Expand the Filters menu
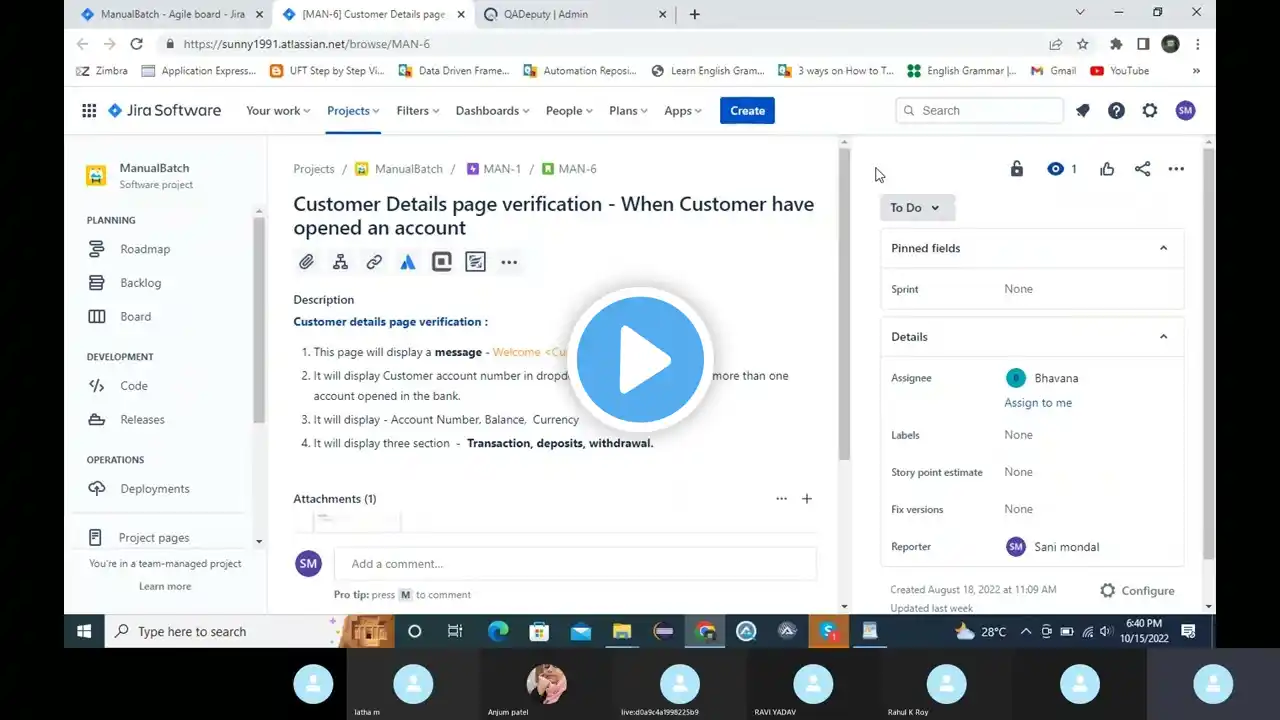 coord(418,111)
